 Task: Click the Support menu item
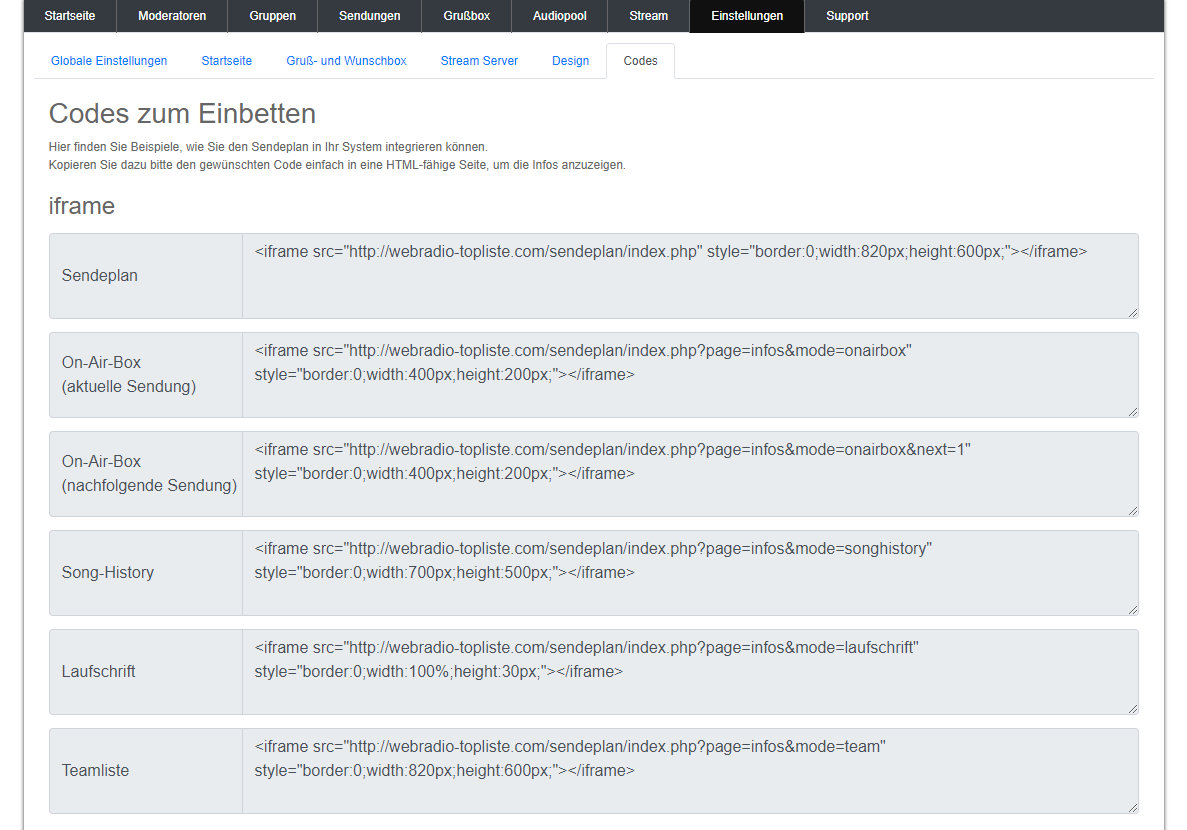coord(847,16)
